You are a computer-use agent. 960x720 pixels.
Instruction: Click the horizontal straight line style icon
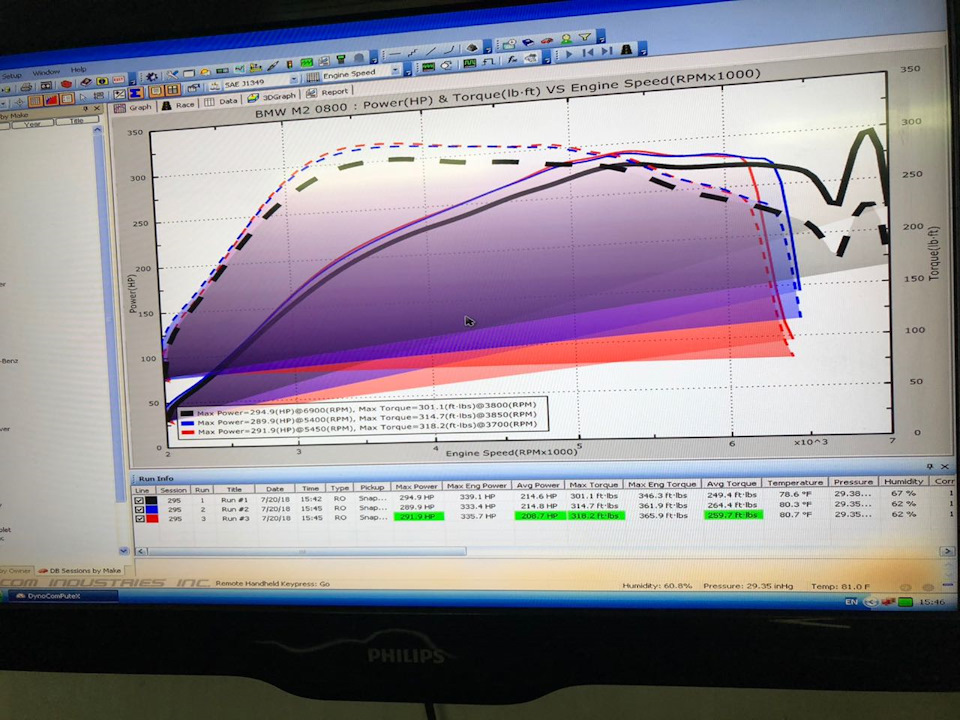pyautogui.click(x=396, y=53)
